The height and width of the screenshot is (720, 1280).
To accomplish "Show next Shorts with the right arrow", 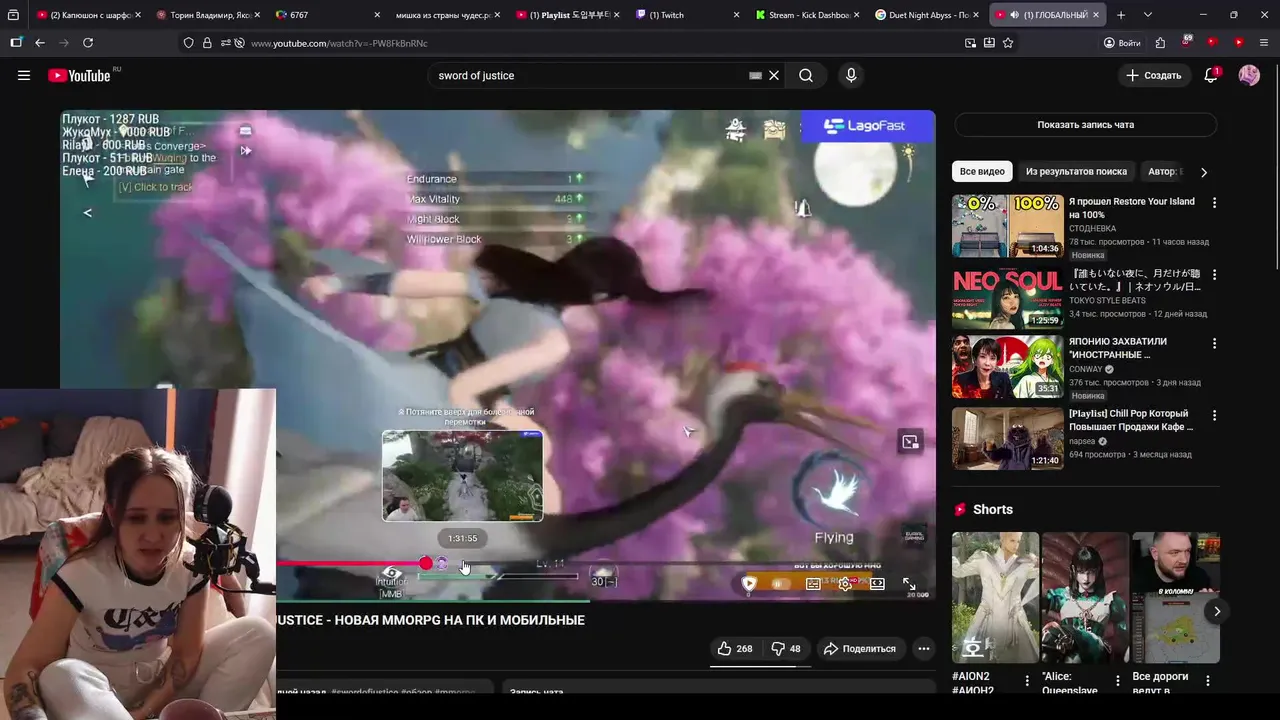I will [x=1217, y=611].
